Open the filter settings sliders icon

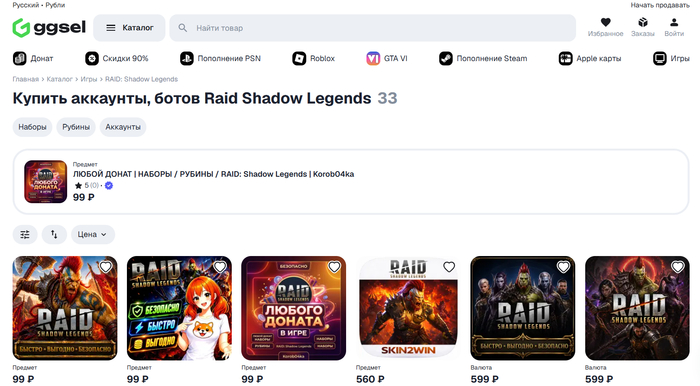click(25, 234)
